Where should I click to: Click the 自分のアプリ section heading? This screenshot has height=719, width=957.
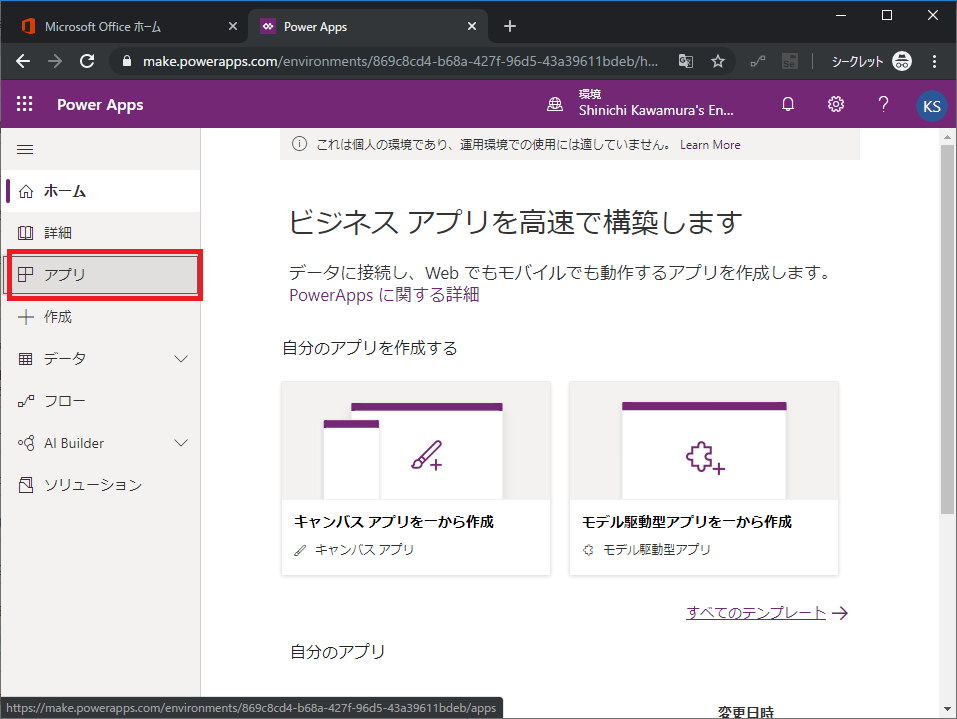(338, 652)
